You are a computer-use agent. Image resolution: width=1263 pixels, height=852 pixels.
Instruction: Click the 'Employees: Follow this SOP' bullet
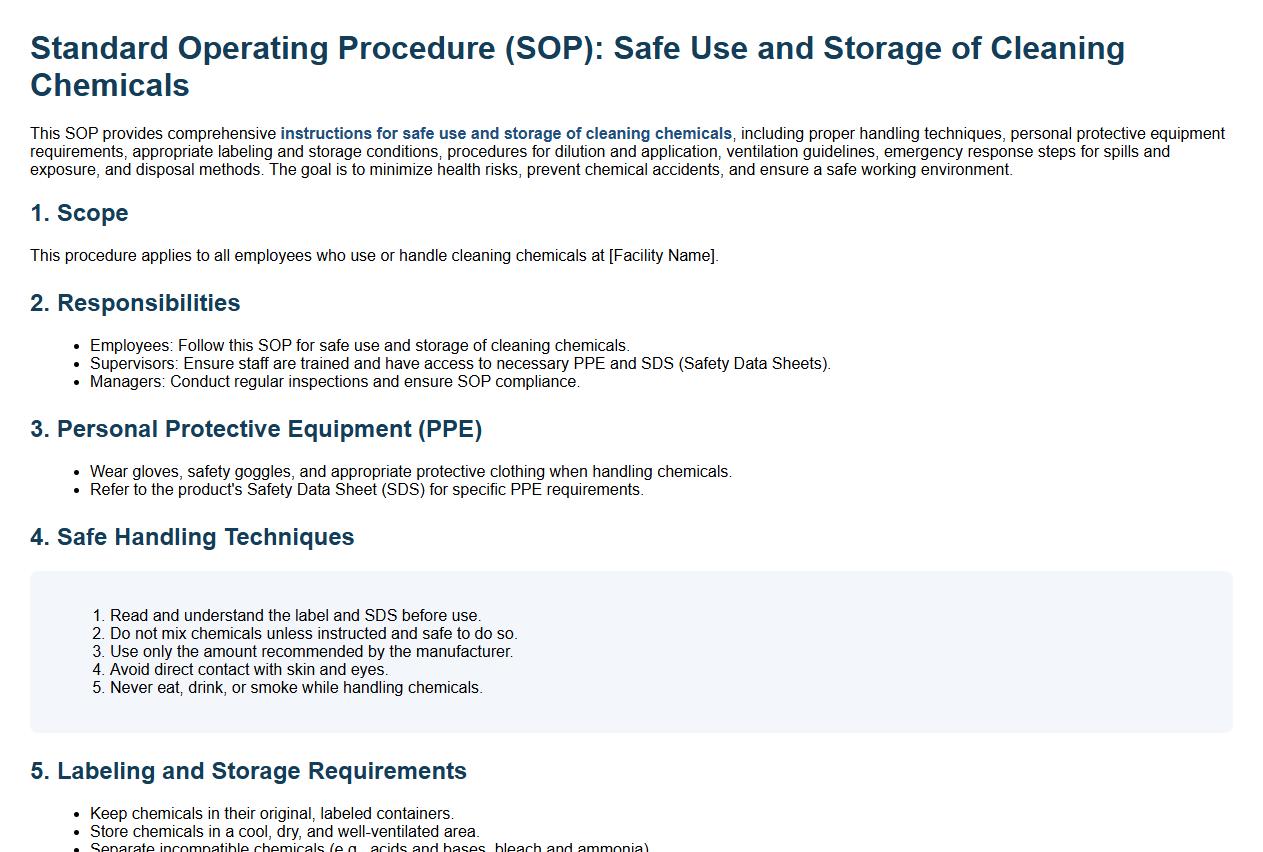(359, 346)
